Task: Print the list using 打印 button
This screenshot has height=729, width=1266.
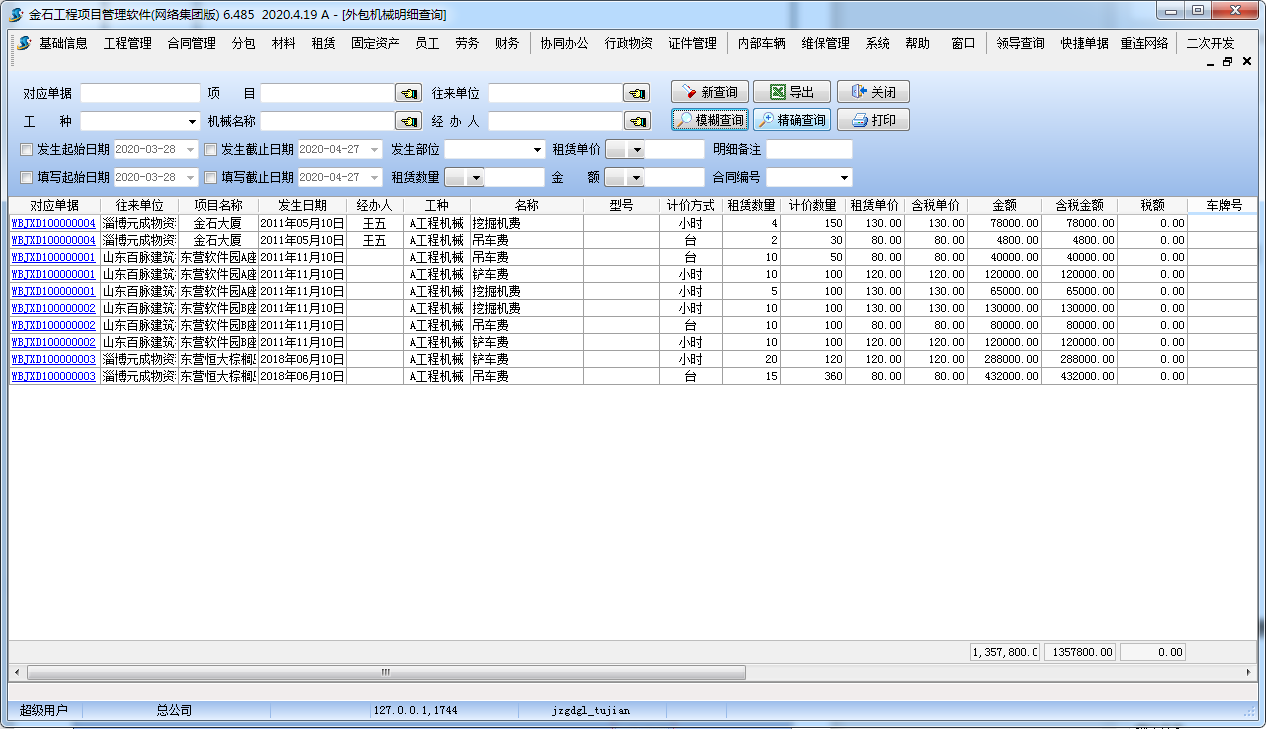Action: (x=872, y=120)
